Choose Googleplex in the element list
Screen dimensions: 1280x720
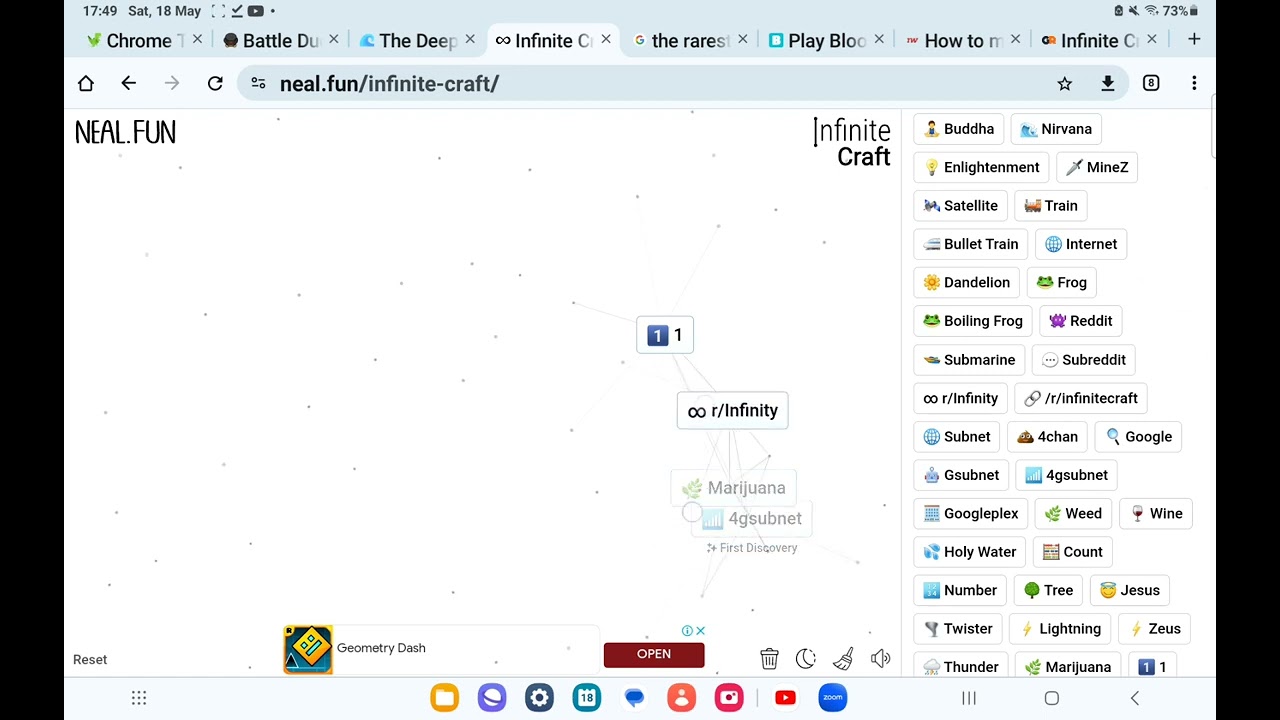click(x=971, y=514)
